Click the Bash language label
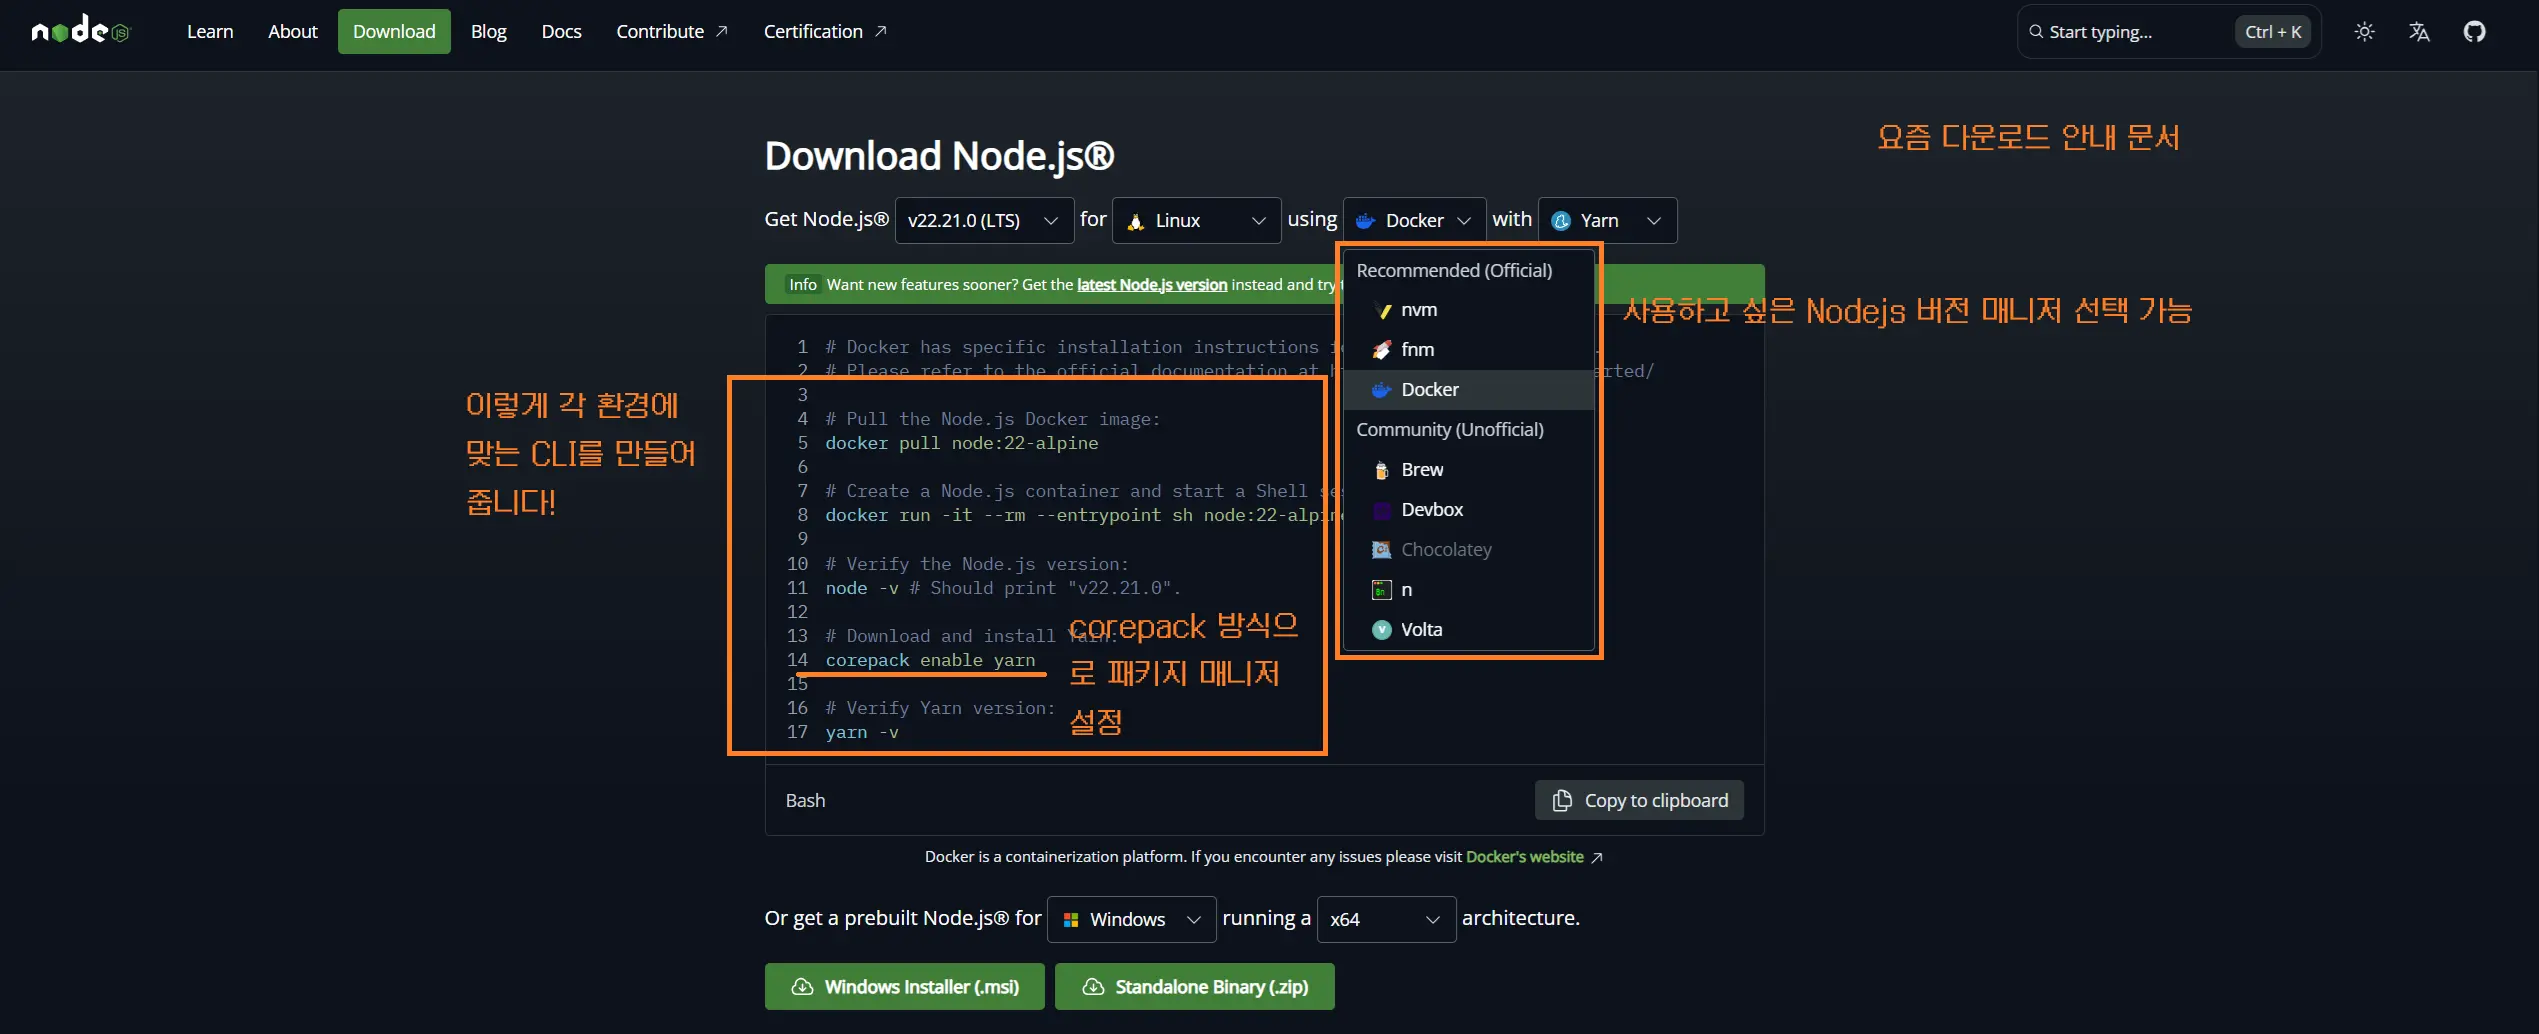 805,800
